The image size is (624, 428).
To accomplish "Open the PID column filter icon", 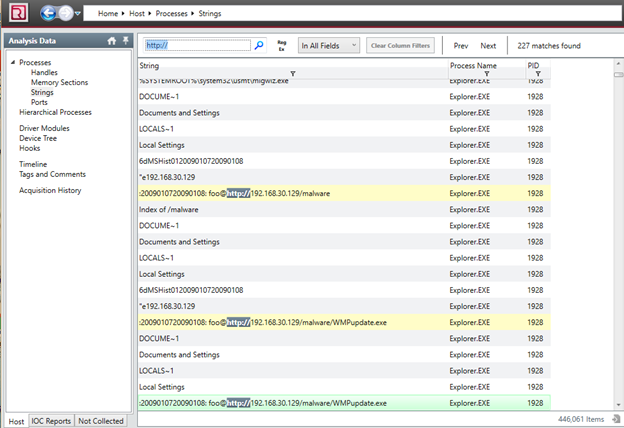I will (538, 73).
